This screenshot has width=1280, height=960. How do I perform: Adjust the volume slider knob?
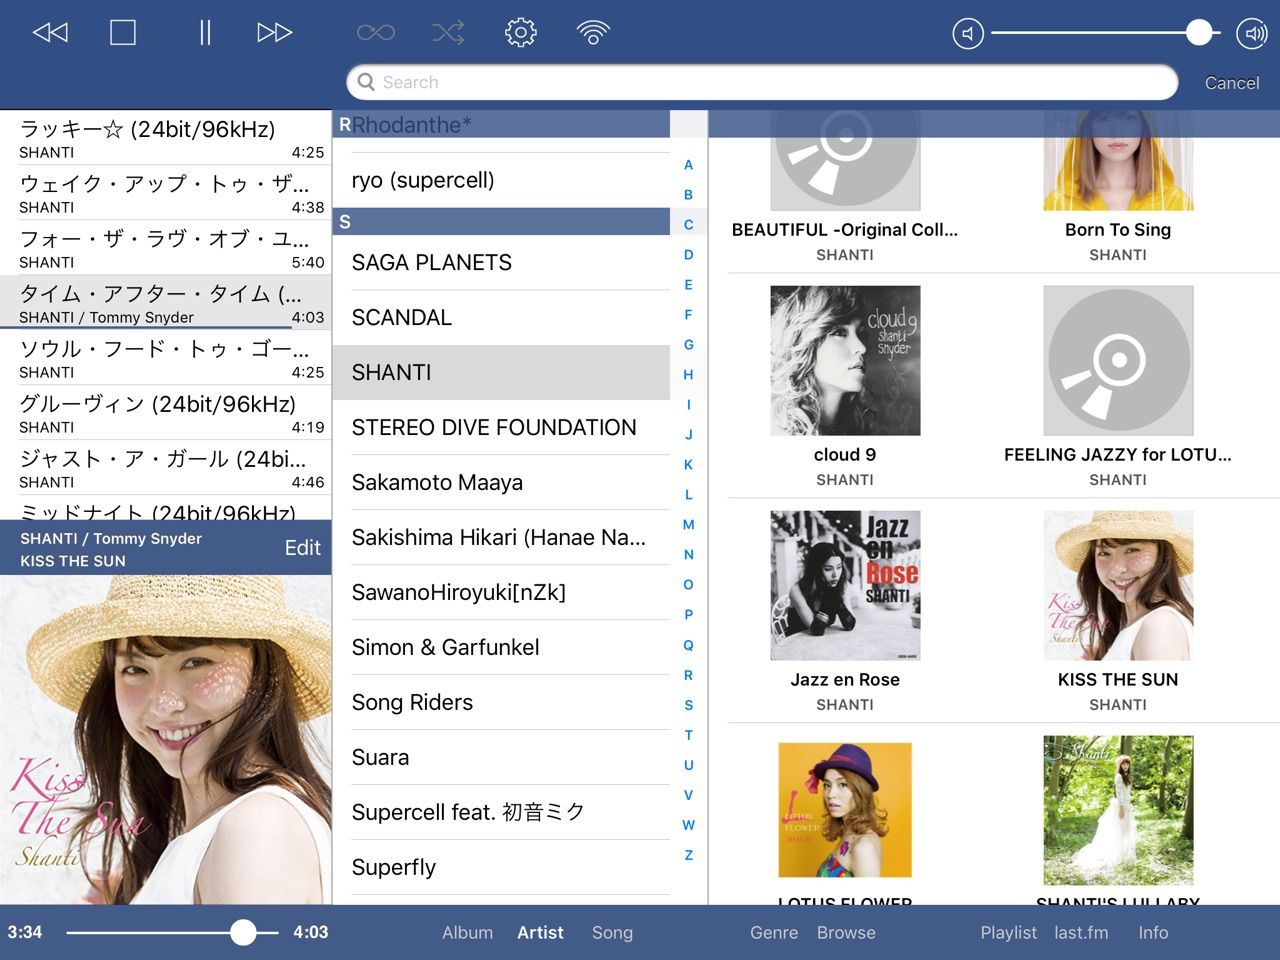coord(1199,33)
